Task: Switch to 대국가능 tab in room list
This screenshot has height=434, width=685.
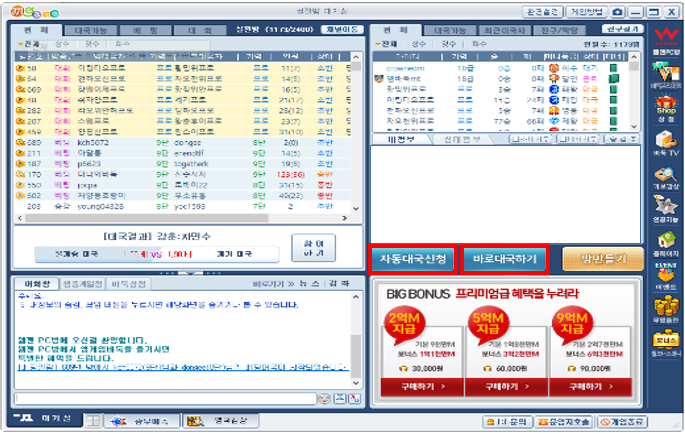Action: pos(91,30)
